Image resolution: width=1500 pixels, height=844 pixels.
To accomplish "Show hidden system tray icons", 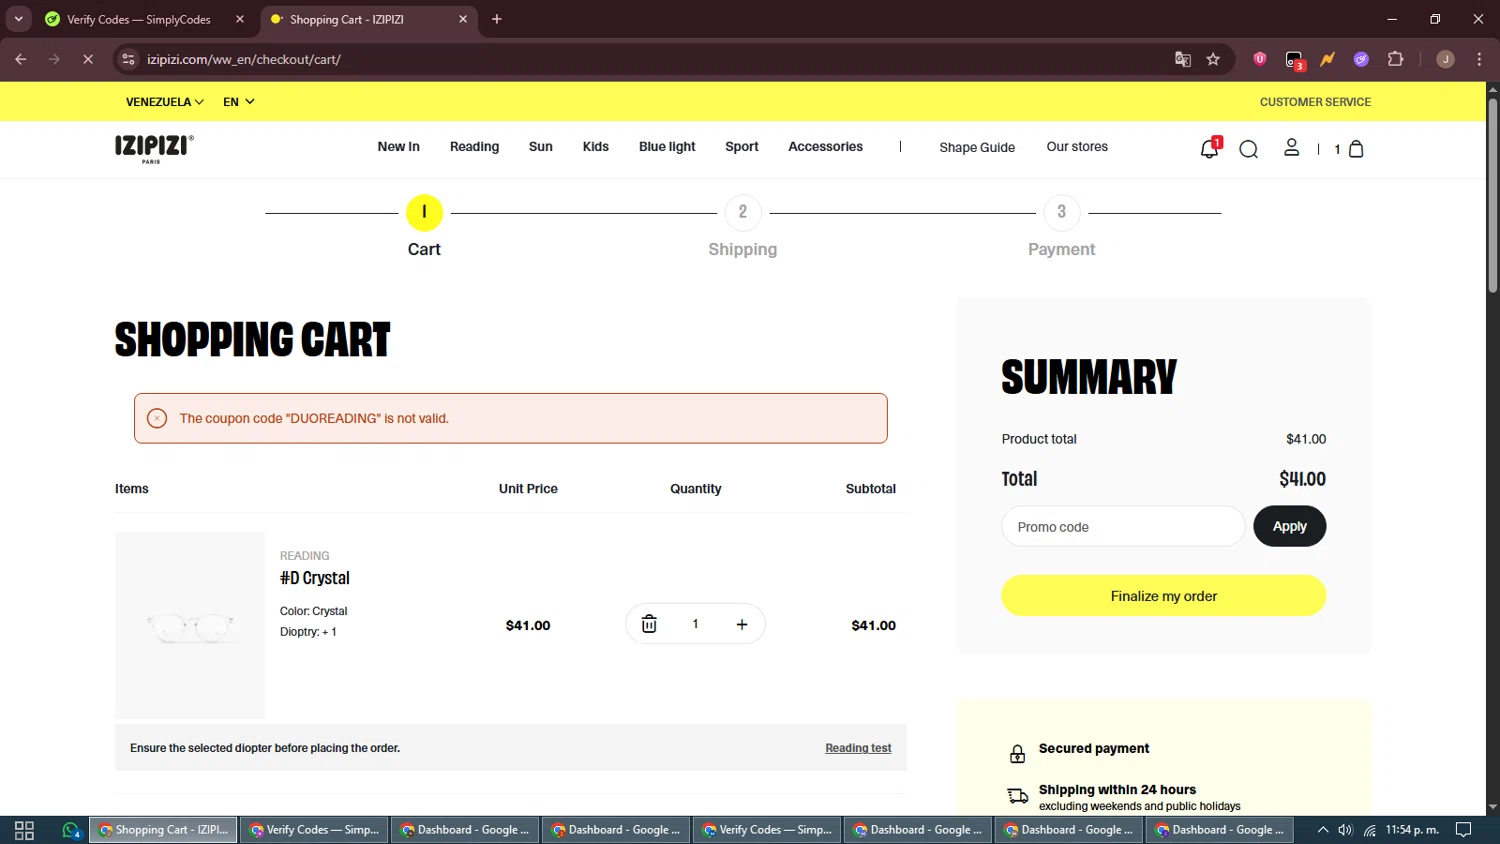I will pos(1322,830).
